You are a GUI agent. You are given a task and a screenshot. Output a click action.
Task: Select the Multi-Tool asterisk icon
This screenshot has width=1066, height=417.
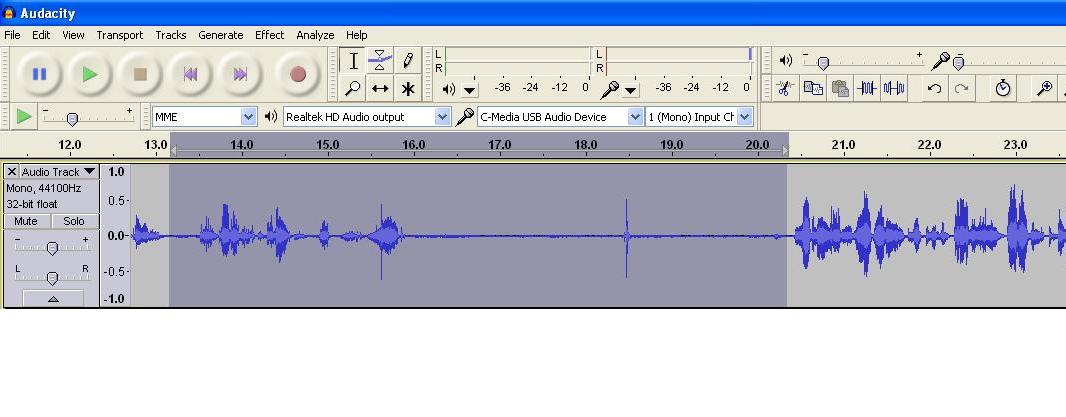pyautogui.click(x=408, y=88)
